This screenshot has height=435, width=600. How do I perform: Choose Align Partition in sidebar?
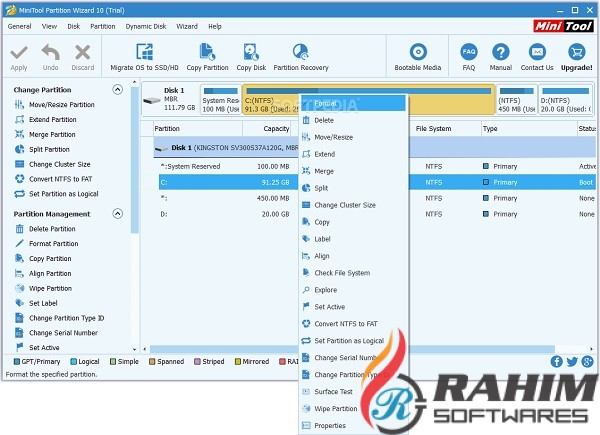(43, 274)
